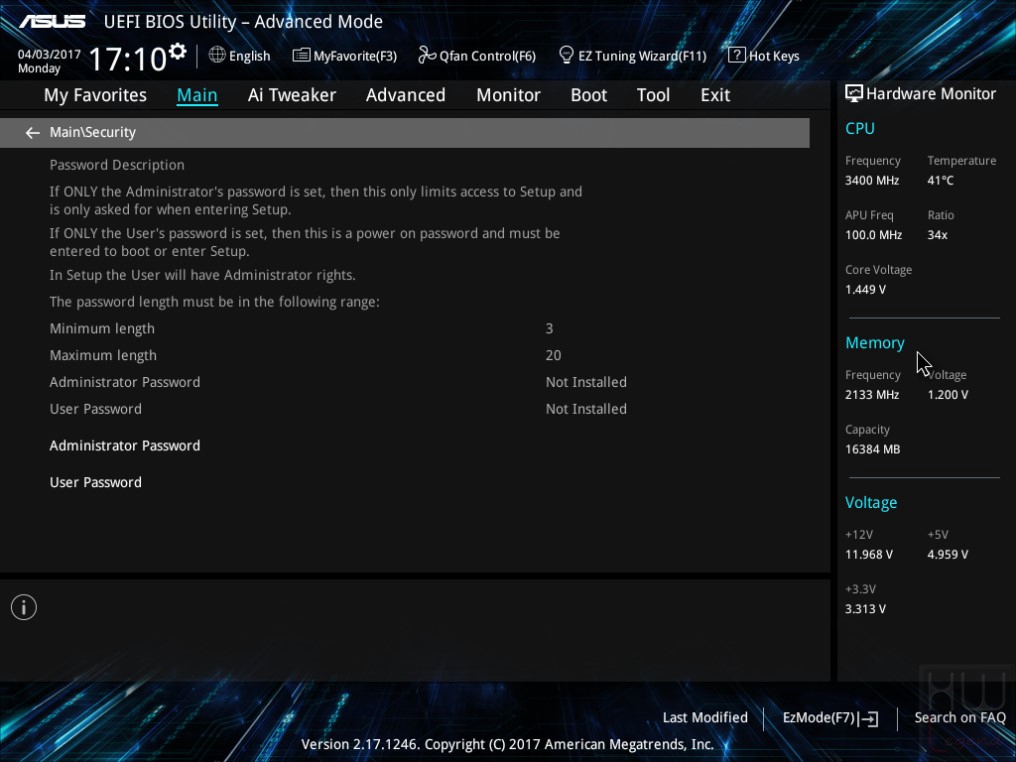Click the Main\Security breadcrumb text
This screenshot has height=762, width=1016.
point(93,132)
